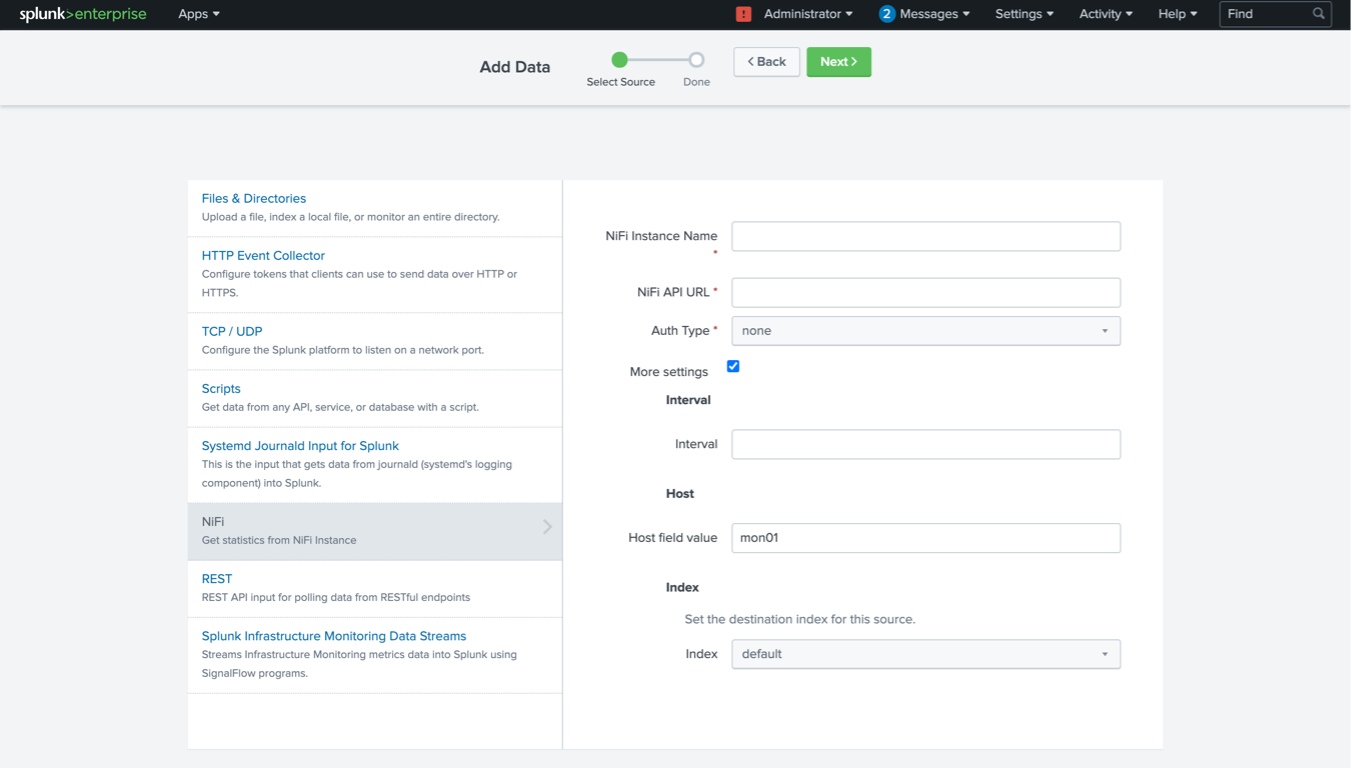Open the Help menu
Screen dimensions: 1353x770
[x=1178, y=14]
